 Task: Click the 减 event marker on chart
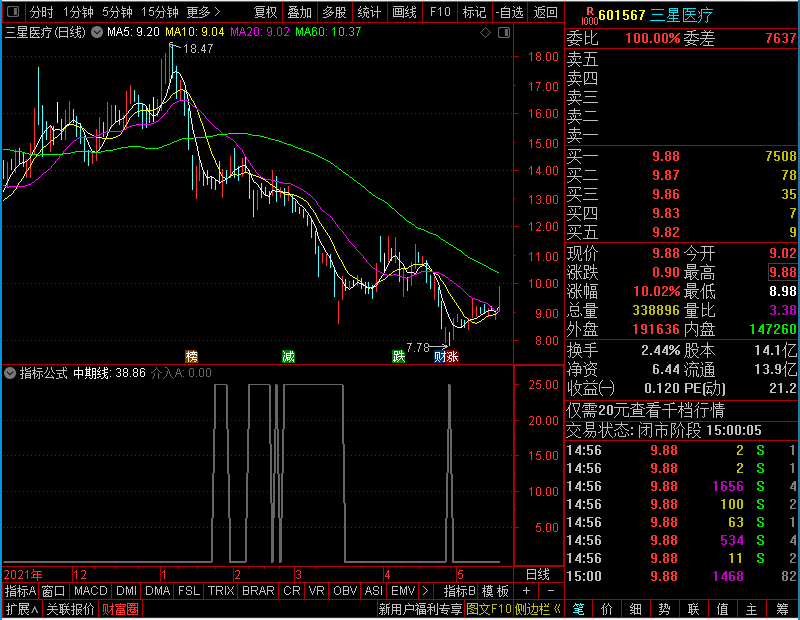pos(289,356)
